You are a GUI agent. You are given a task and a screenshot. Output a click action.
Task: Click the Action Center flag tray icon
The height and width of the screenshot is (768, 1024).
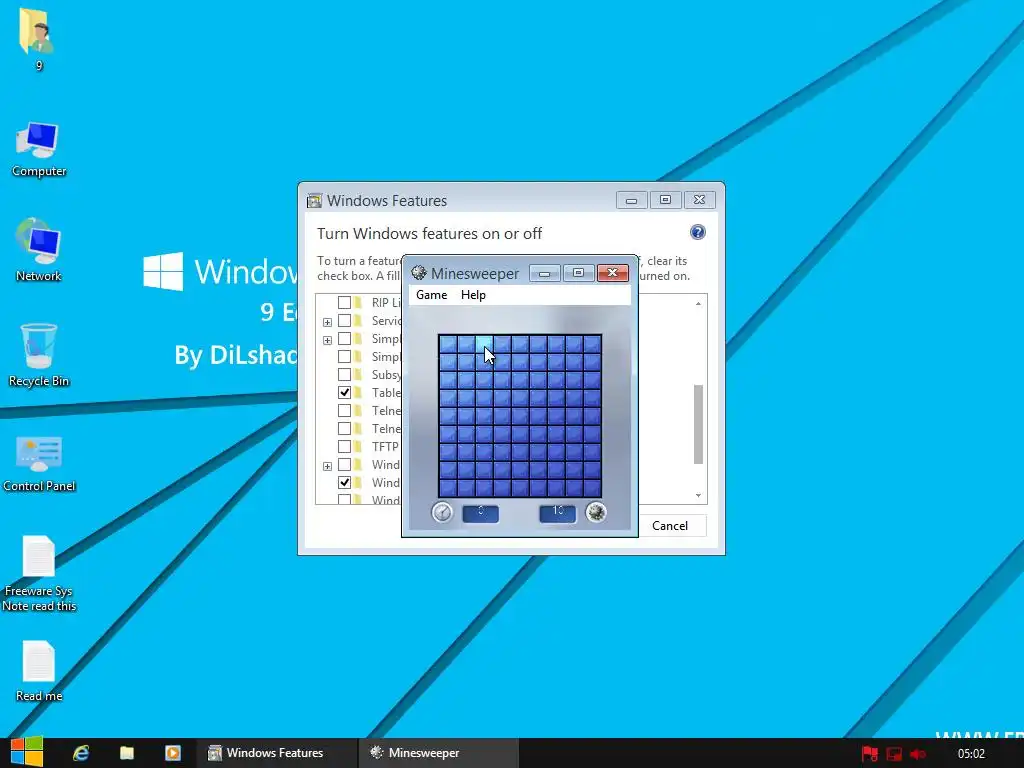click(869, 754)
